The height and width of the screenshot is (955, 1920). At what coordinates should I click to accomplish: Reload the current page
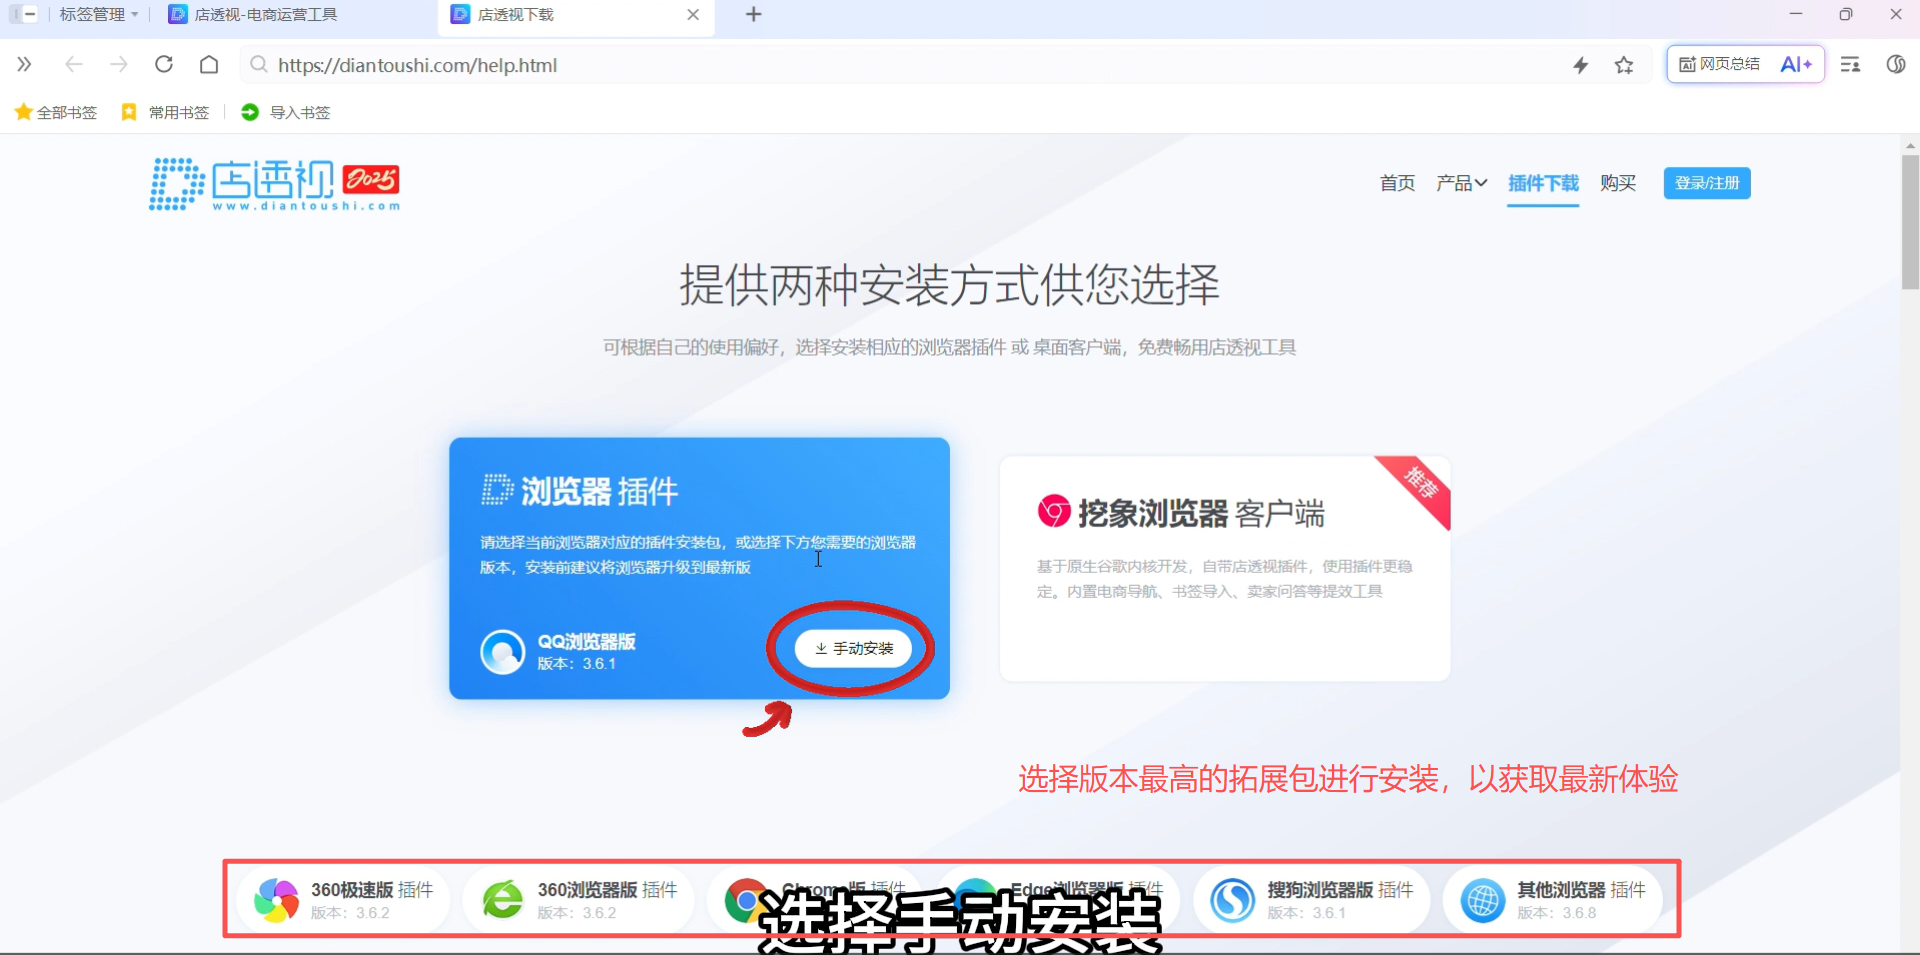164,65
